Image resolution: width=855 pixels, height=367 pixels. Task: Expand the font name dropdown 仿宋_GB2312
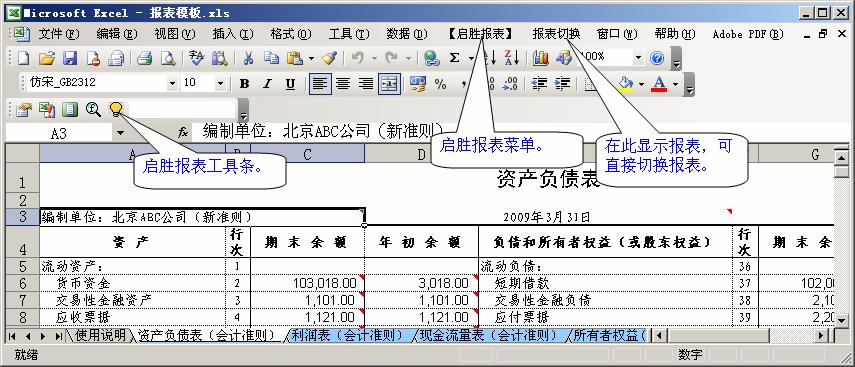tap(172, 84)
